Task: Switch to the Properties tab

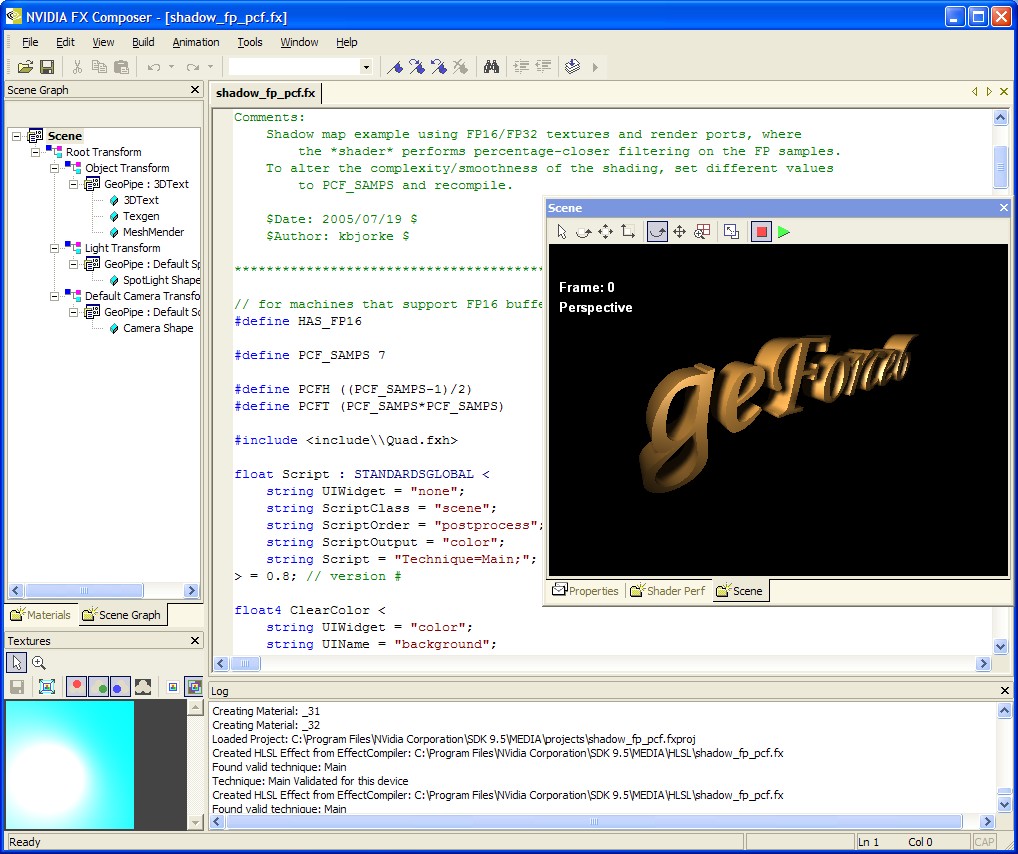Action: point(585,590)
